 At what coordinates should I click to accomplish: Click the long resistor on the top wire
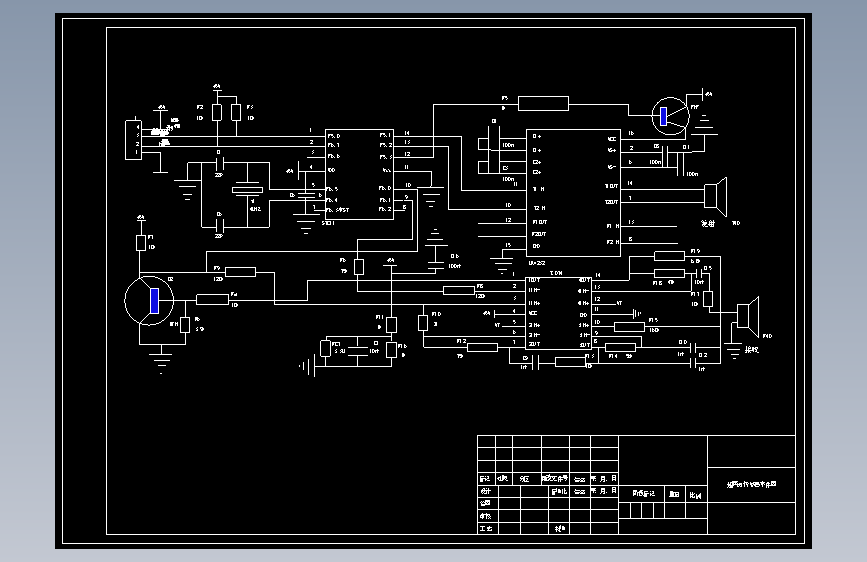pyautogui.click(x=543, y=103)
